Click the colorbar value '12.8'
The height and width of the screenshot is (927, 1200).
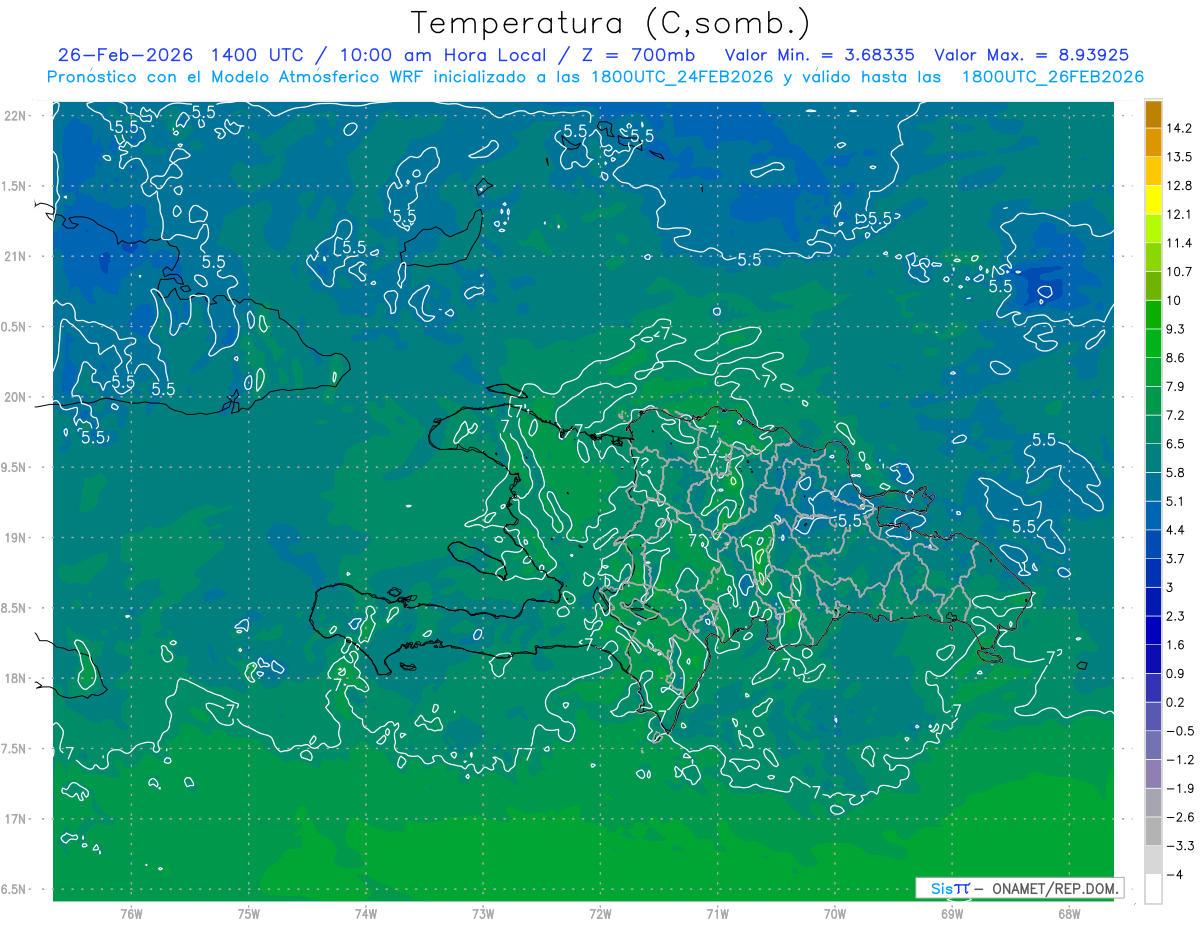(1179, 186)
